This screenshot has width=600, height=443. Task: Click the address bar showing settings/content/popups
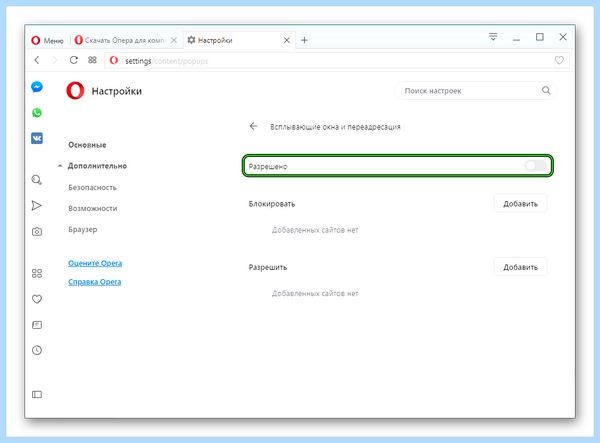click(x=337, y=60)
